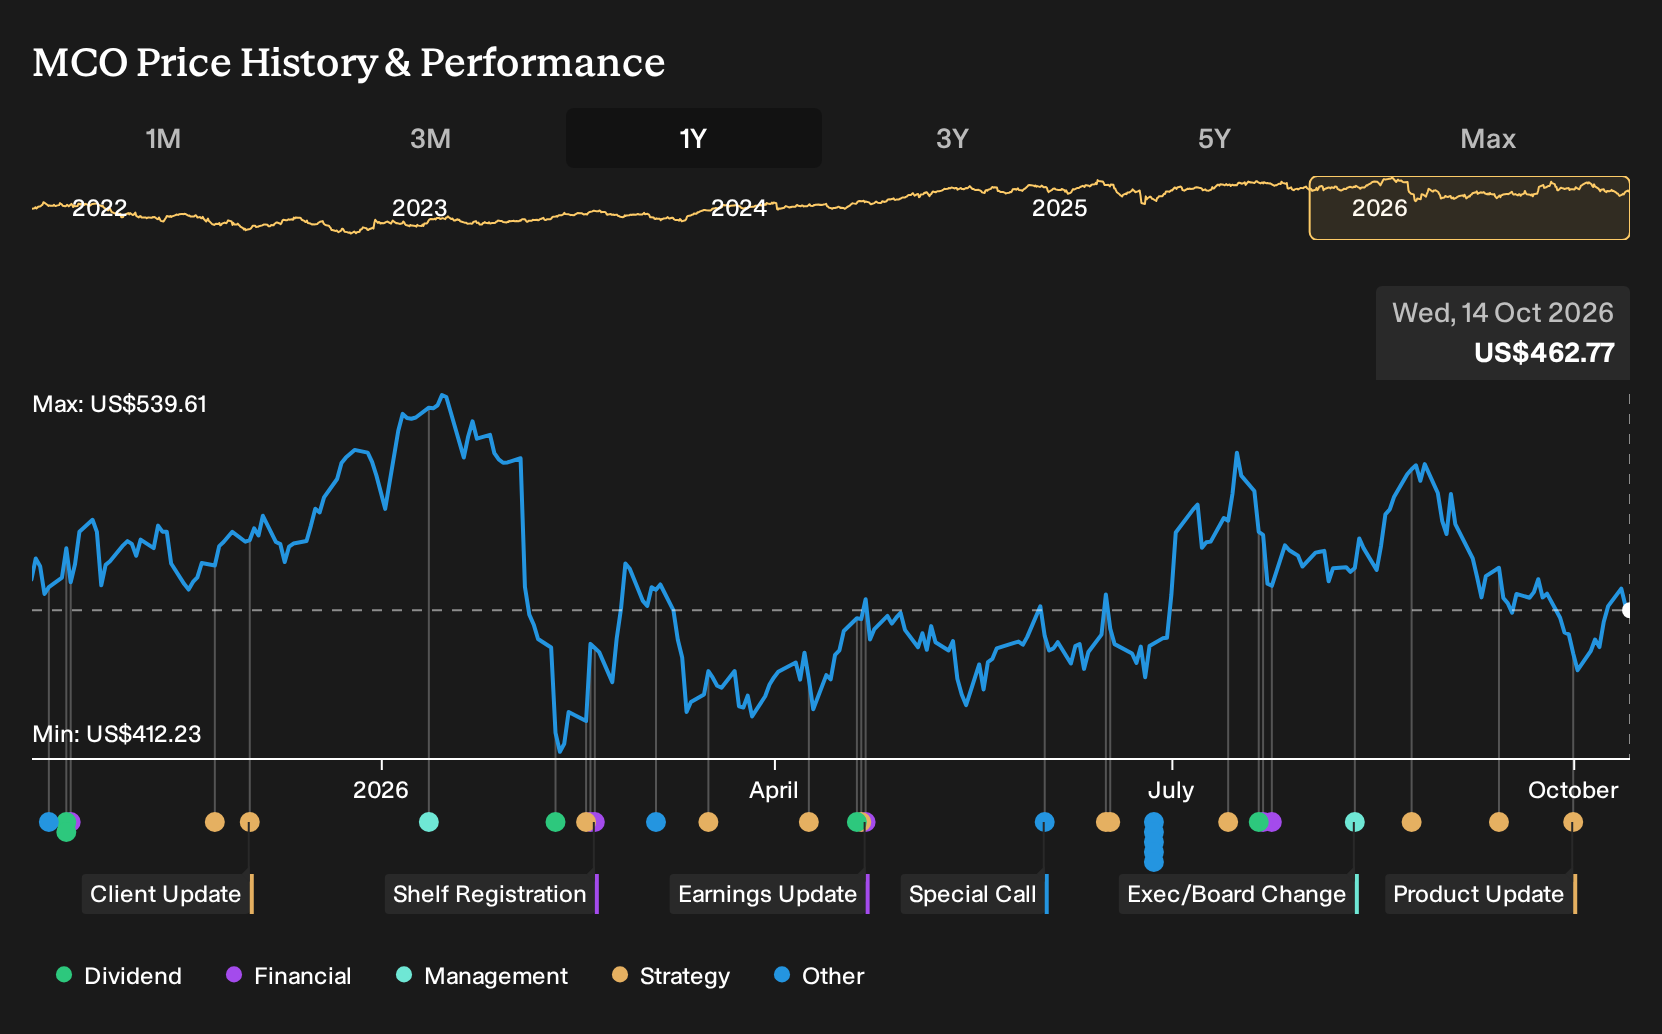Open the Product Update event label
Image resolution: width=1662 pixels, height=1034 pixels.
1480,894
